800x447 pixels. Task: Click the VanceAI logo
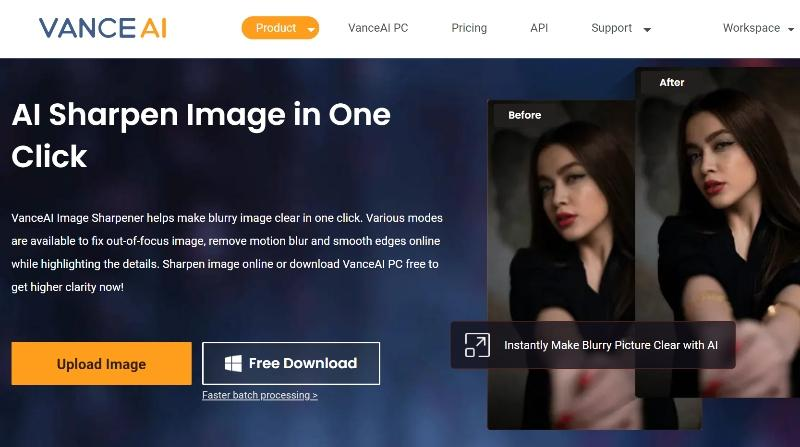pyautogui.click(x=102, y=28)
